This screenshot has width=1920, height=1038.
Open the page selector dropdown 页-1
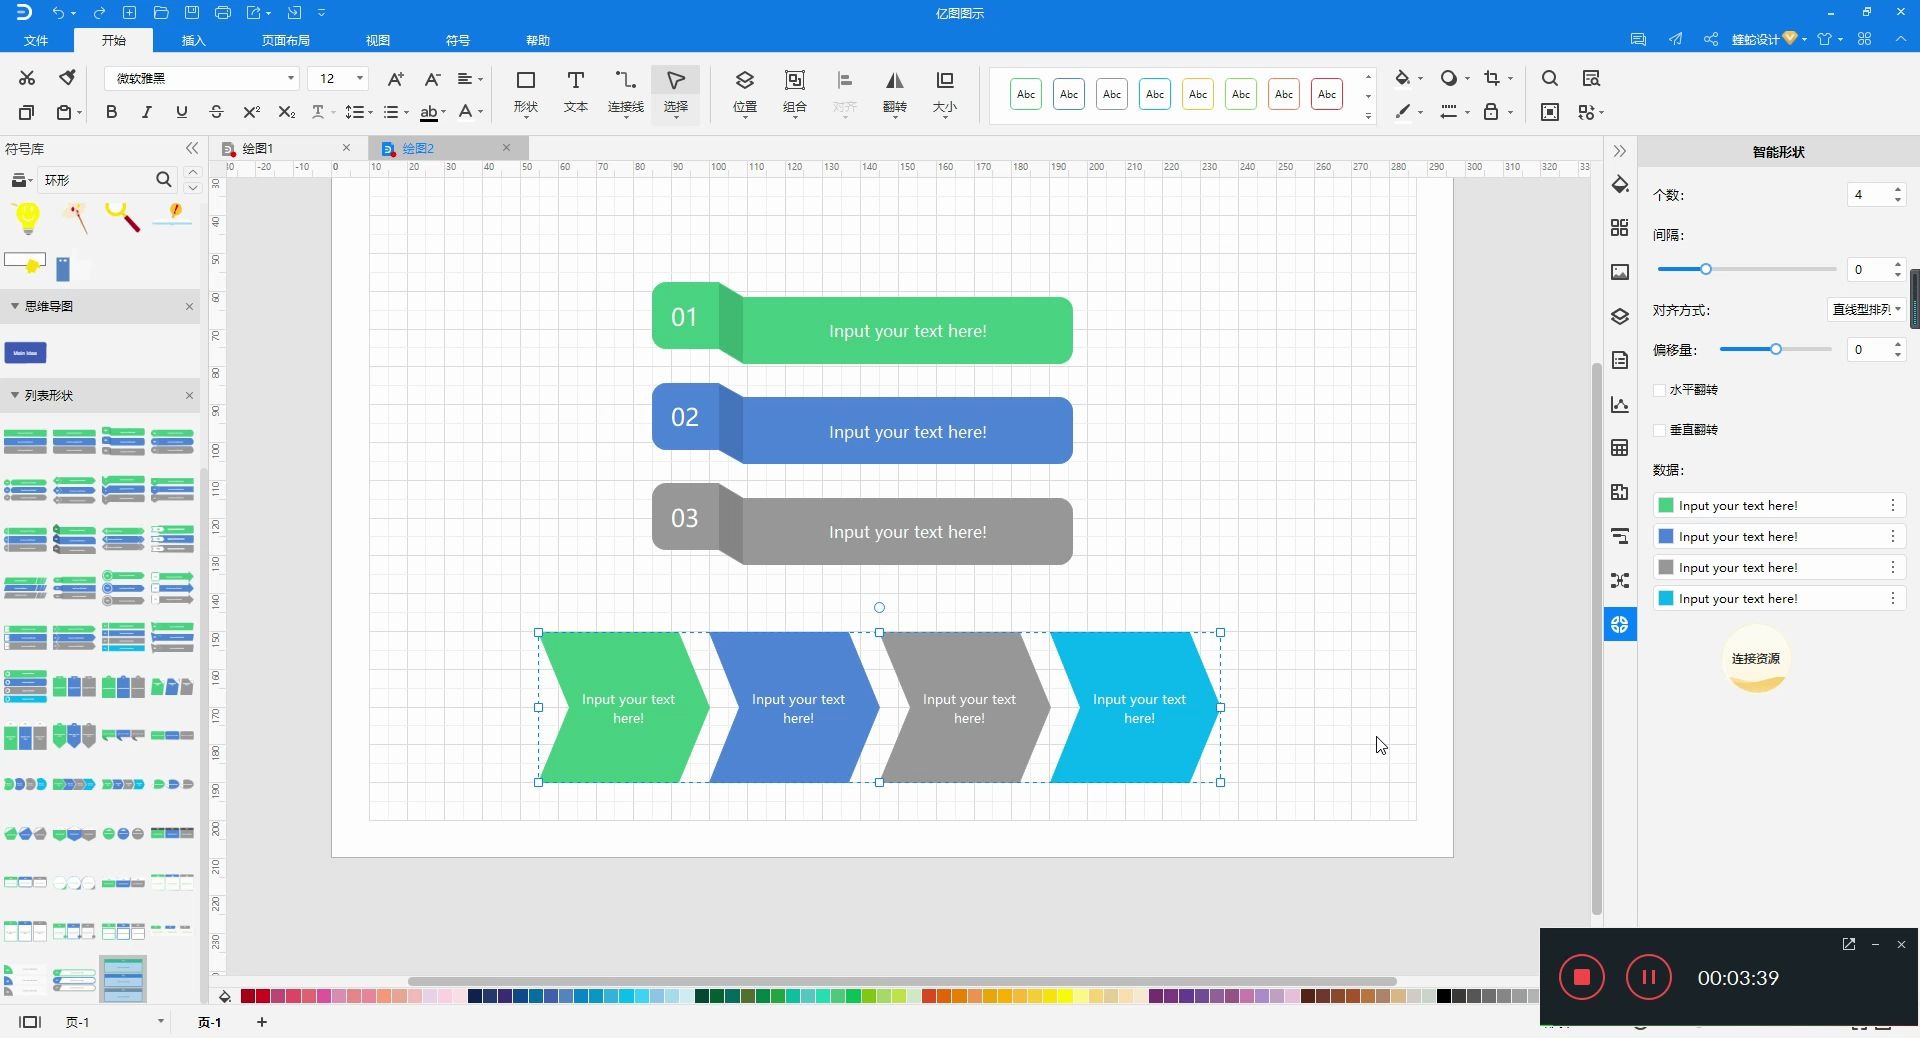(160, 1021)
